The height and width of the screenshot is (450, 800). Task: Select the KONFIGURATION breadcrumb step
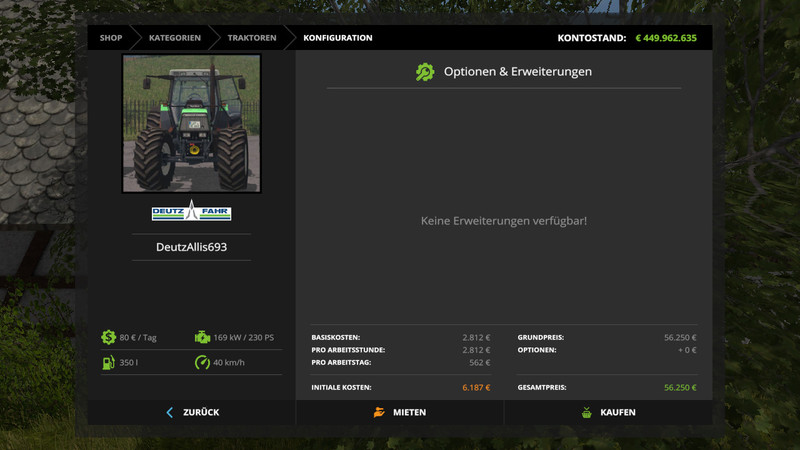338,38
